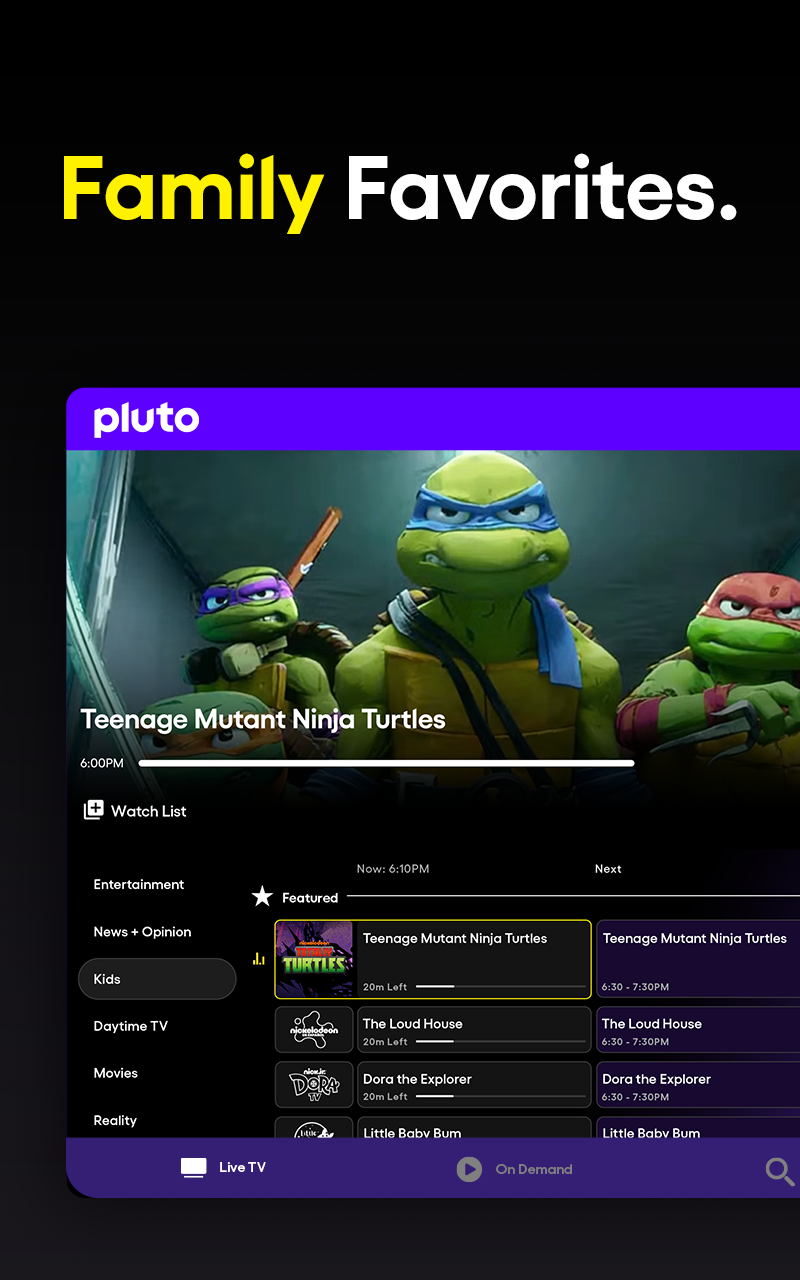The width and height of the screenshot is (800, 1280).
Task: Switch to the Live TV tab
Action: coord(223,1168)
